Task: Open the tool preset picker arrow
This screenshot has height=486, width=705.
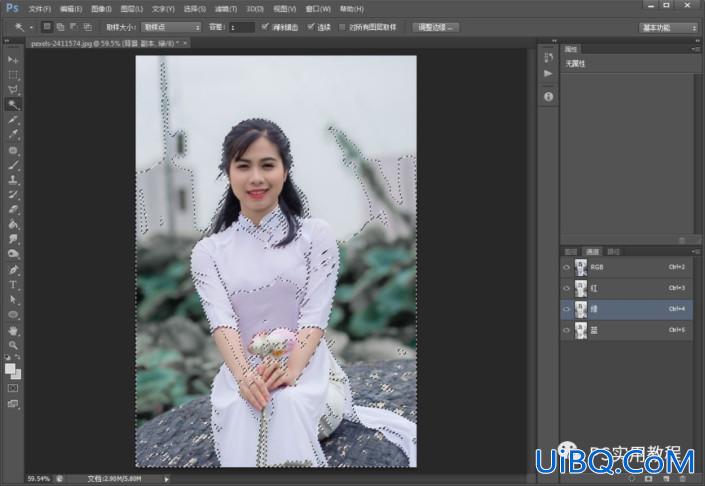Action: coord(31,27)
